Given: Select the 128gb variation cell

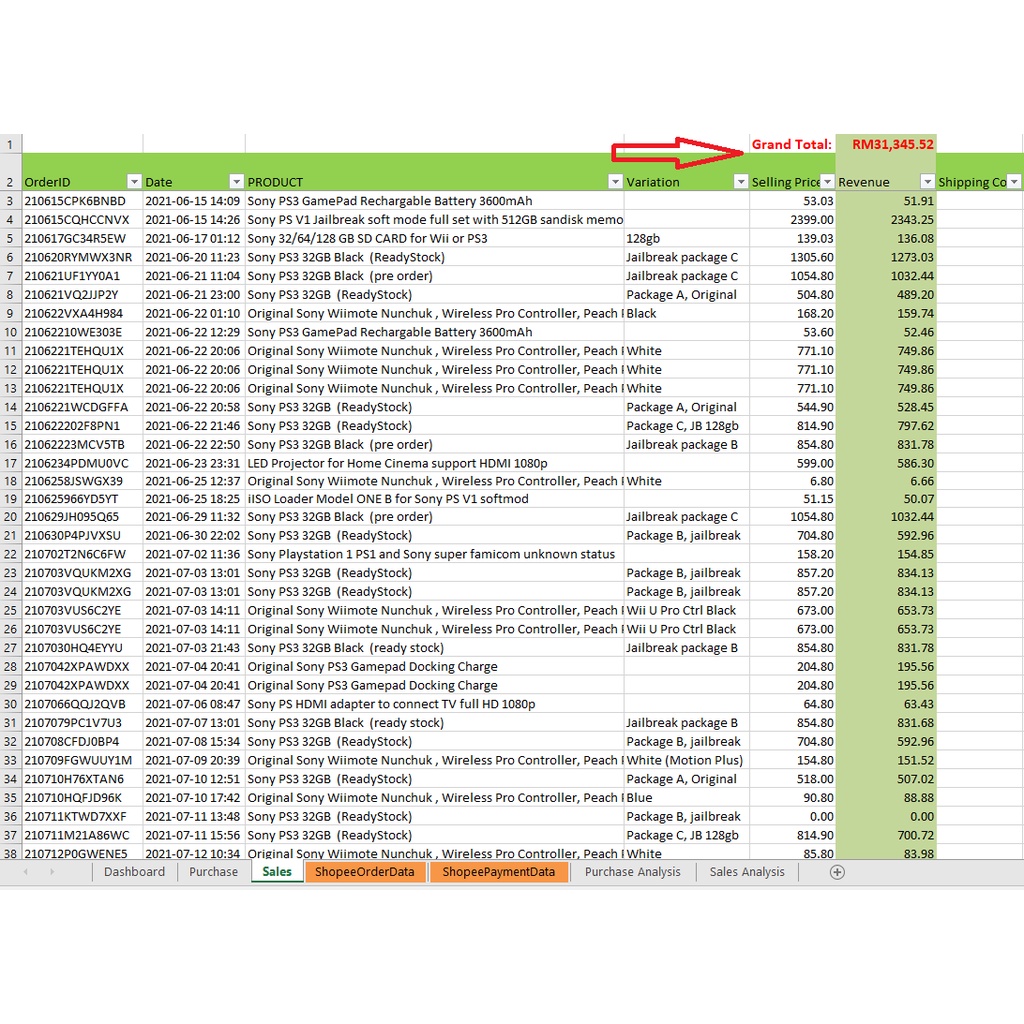Looking at the screenshot, I should pyautogui.click(x=686, y=238).
